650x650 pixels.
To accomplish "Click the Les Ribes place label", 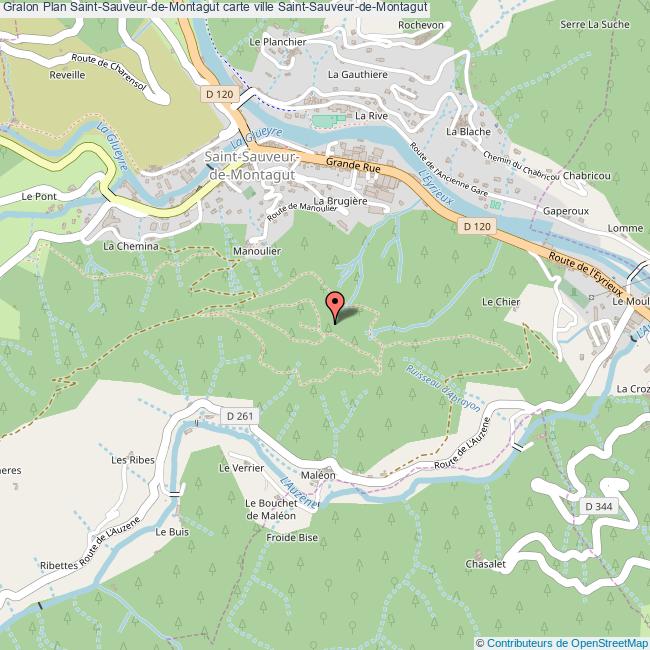I will 133,460.
